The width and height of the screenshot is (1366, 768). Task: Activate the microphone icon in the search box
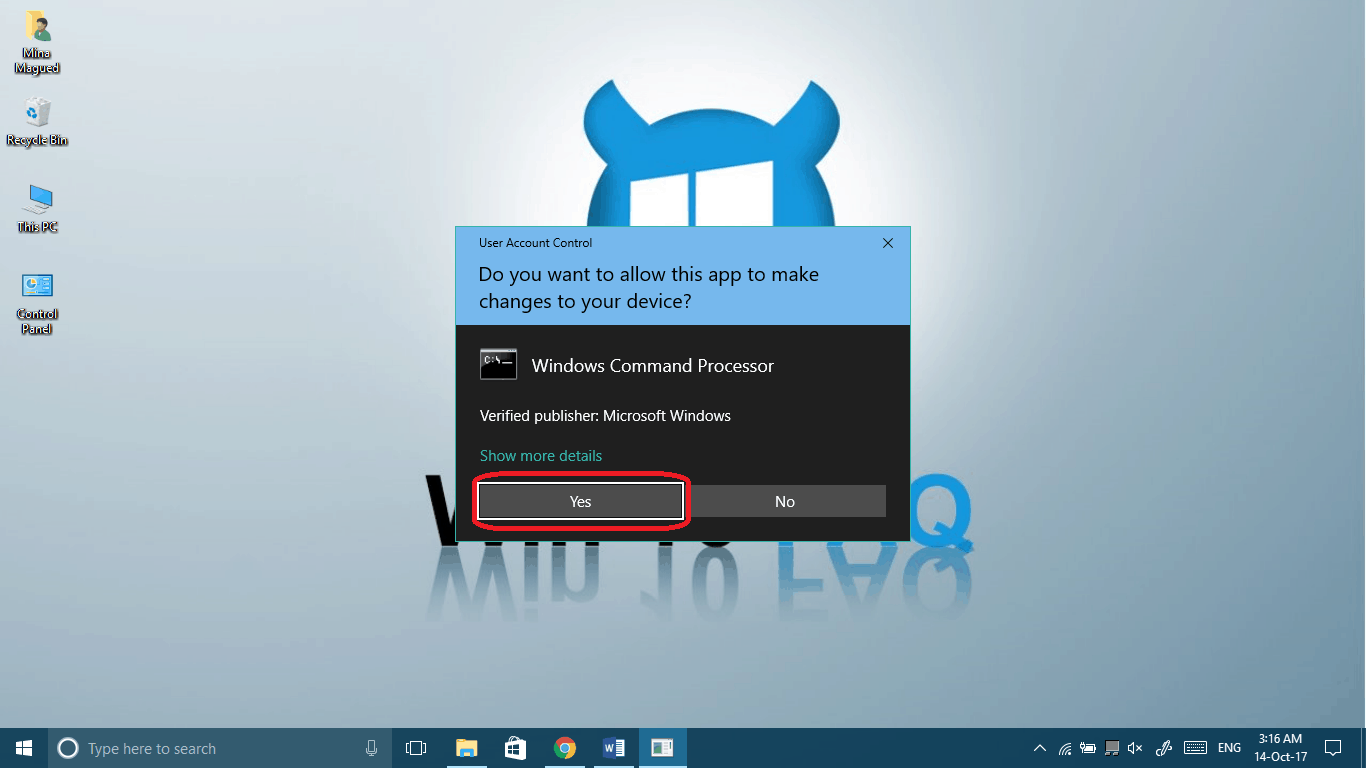click(372, 748)
